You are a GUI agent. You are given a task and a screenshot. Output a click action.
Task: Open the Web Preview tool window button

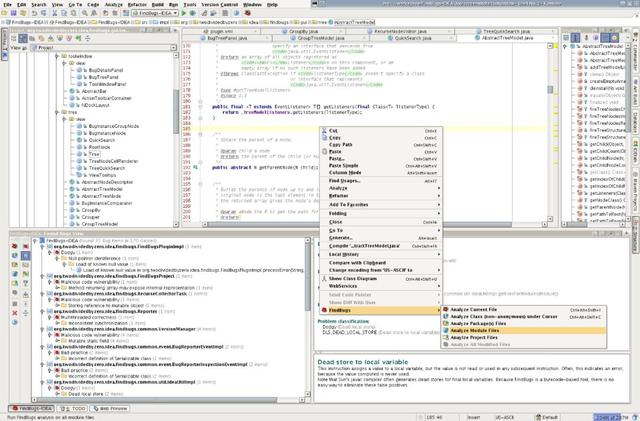pos(110,408)
